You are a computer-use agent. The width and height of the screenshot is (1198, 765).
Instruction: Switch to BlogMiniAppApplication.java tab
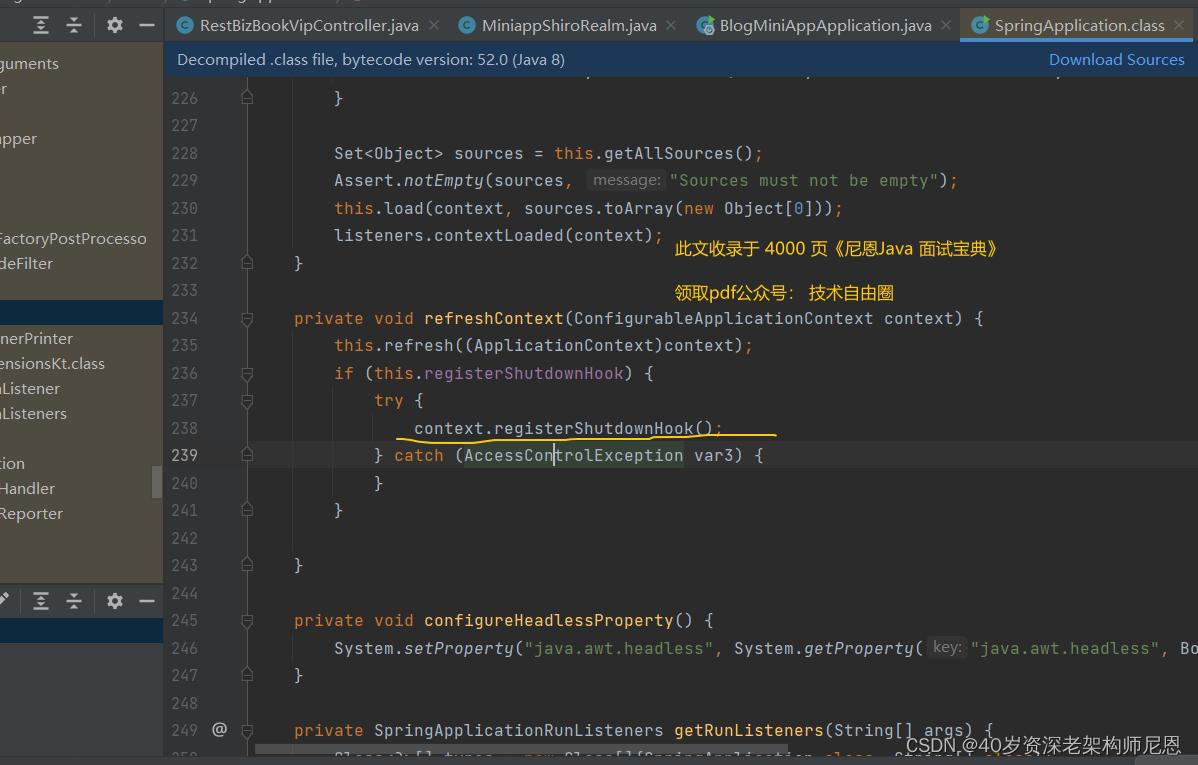pyautogui.click(x=824, y=25)
